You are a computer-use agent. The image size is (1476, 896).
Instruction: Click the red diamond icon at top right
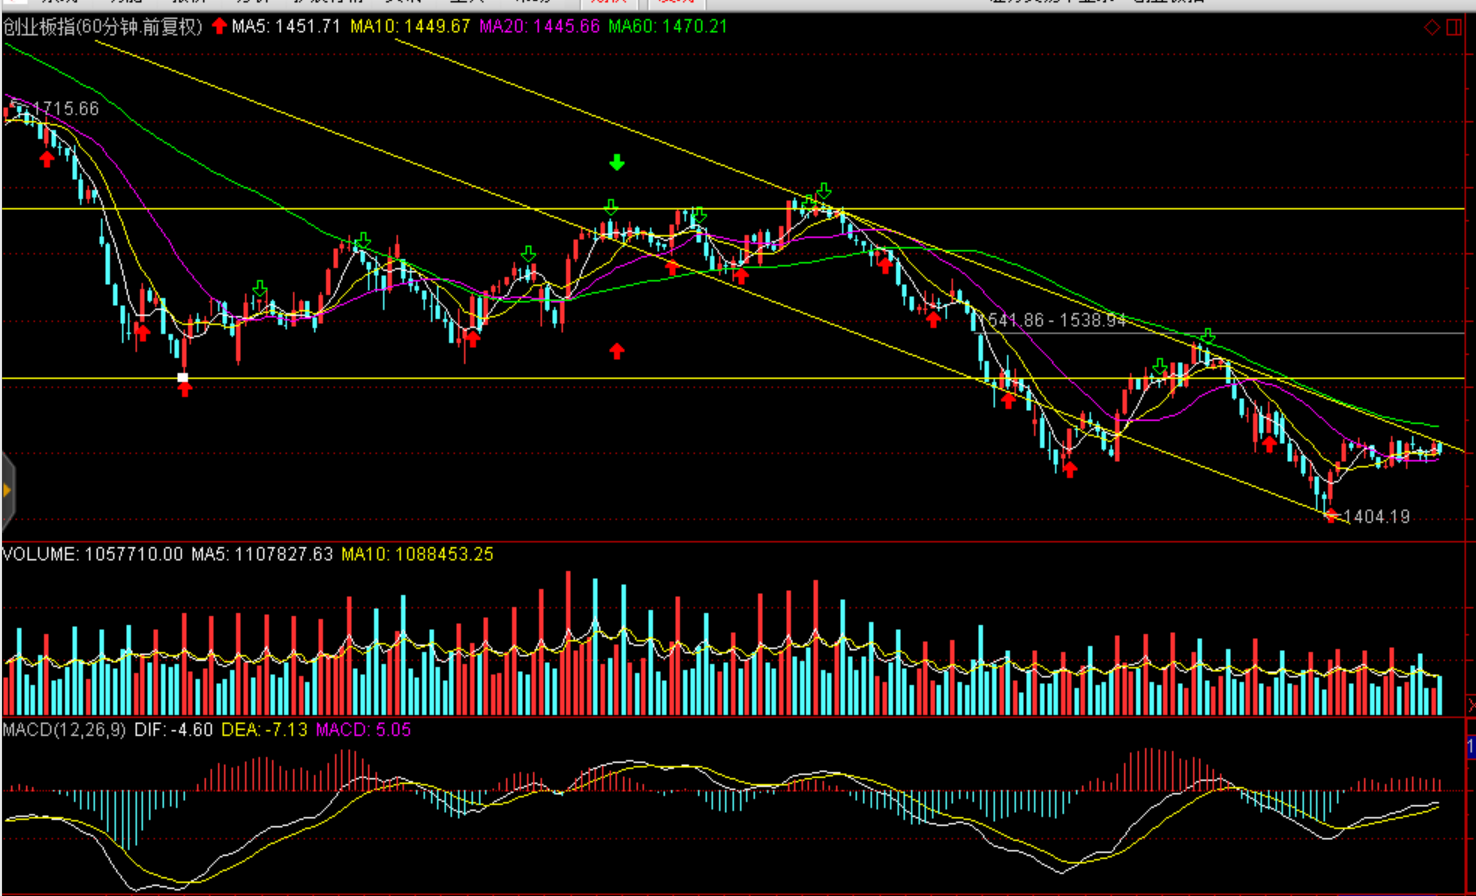tap(1433, 27)
